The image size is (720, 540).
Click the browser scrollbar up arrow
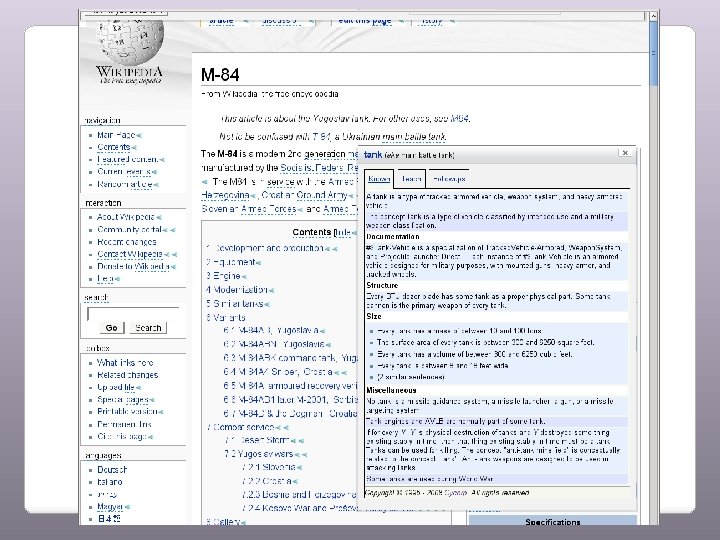(x=653, y=16)
